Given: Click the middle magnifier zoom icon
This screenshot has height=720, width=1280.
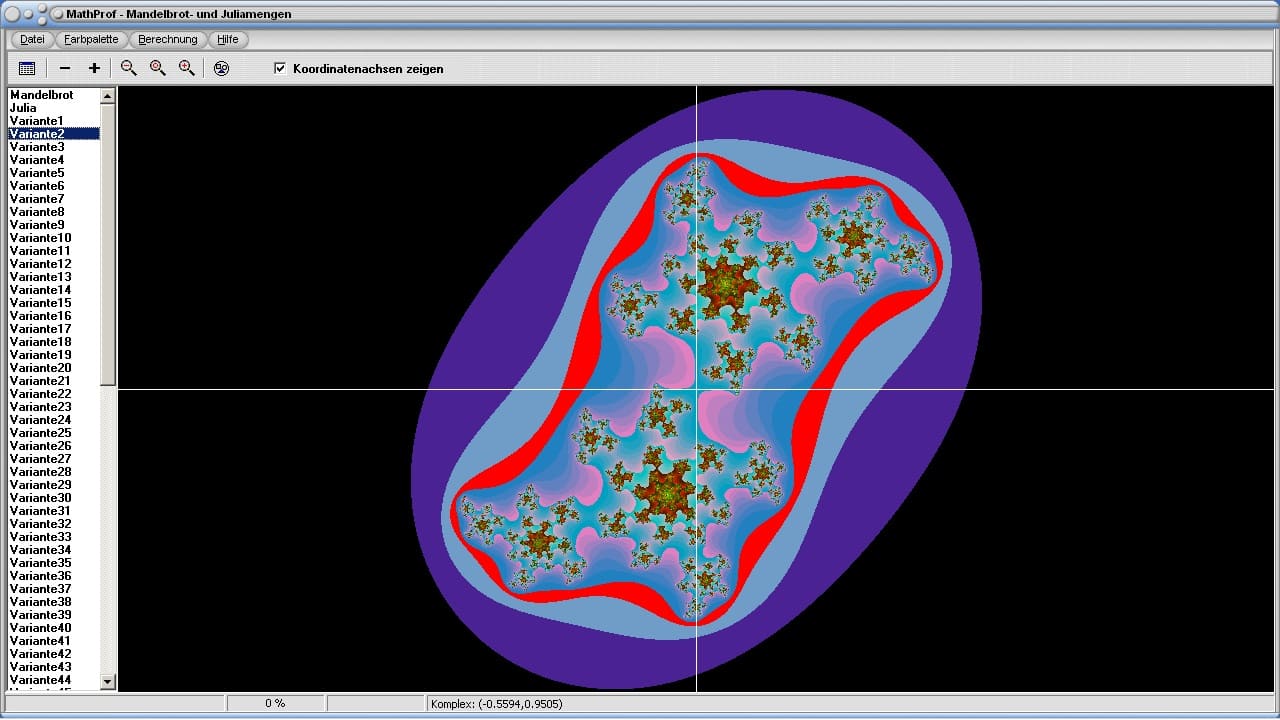Looking at the screenshot, I should click(x=157, y=68).
